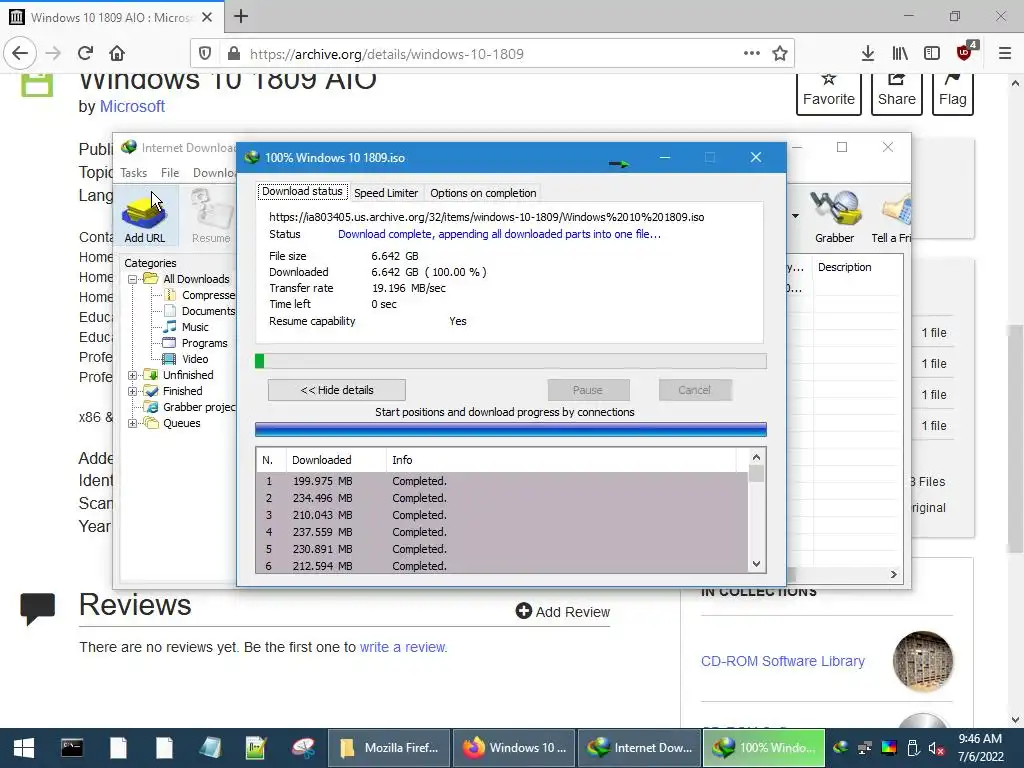The image size is (1024, 768).
Task: Open a new Firefox tab with plus
Action: (x=241, y=16)
